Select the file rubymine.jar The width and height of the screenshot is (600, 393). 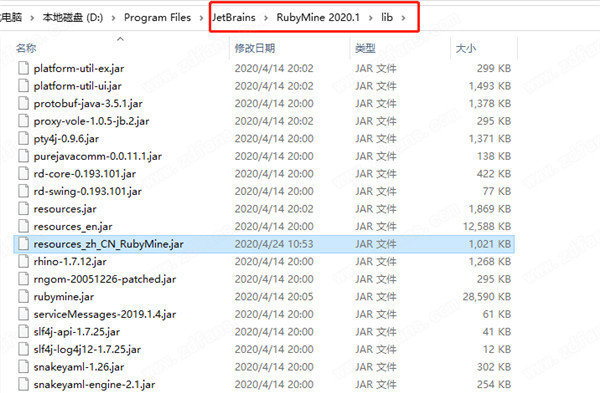tap(64, 297)
